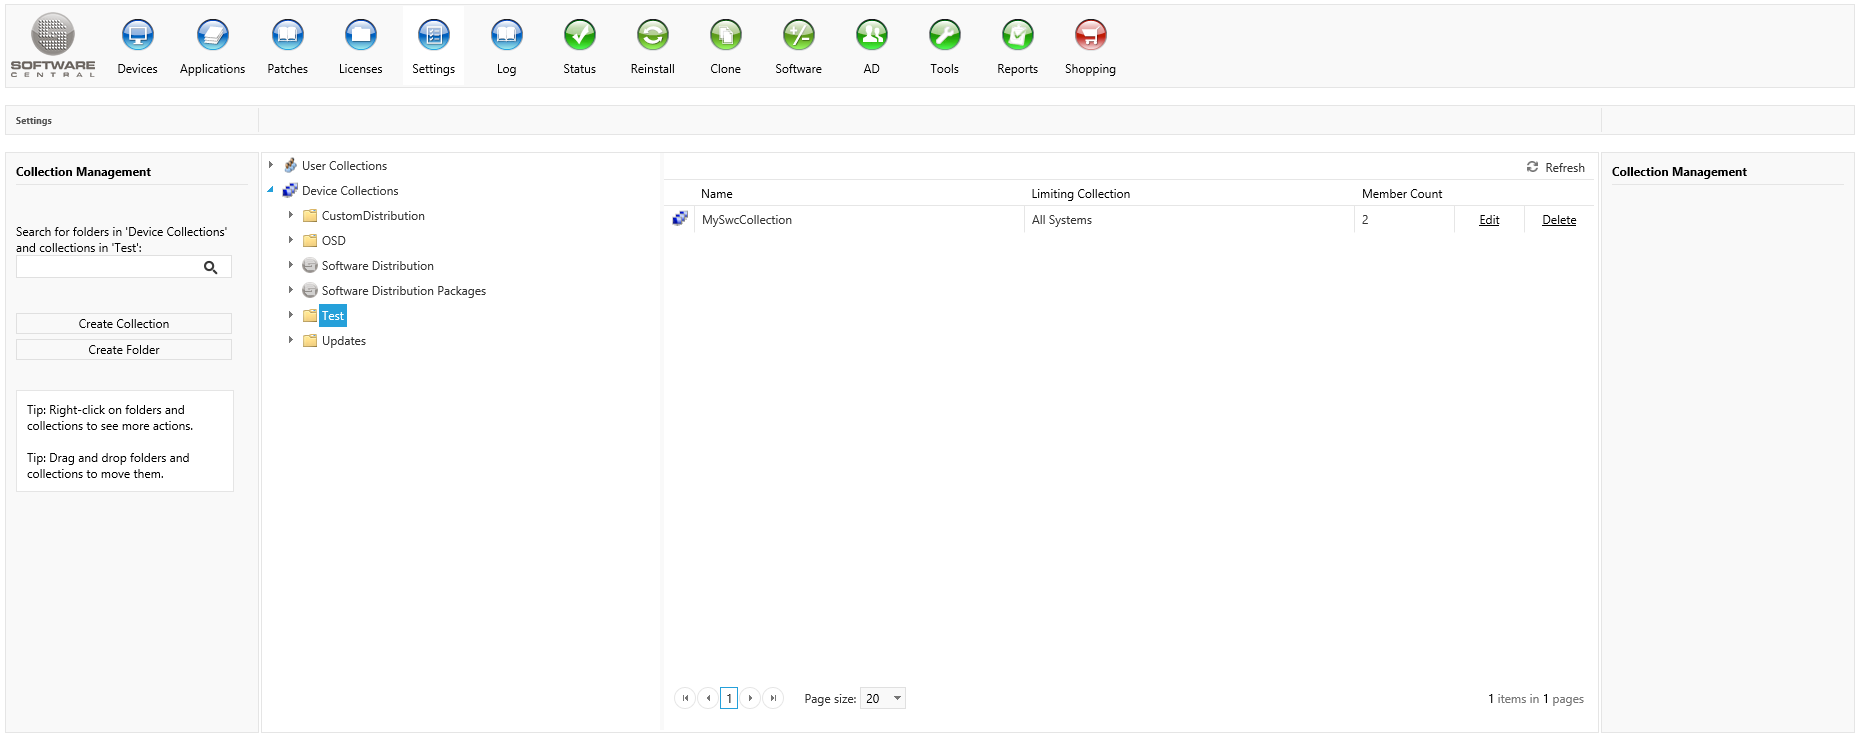The height and width of the screenshot is (737, 1860).
Task: Expand the Software Distribution Packages folder
Action: 291,290
